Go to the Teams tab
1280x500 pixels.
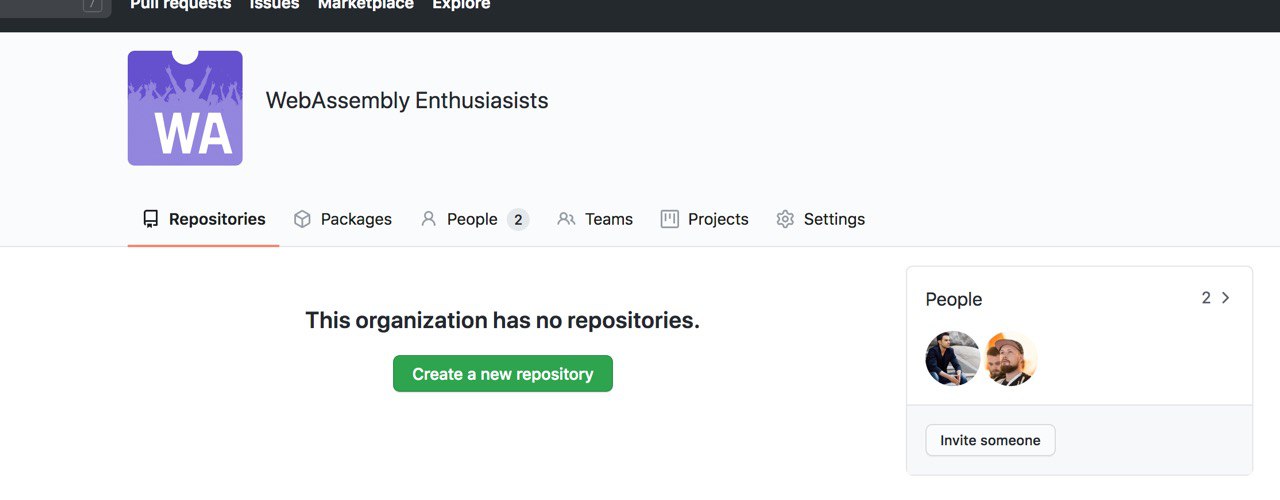tap(595, 219)
